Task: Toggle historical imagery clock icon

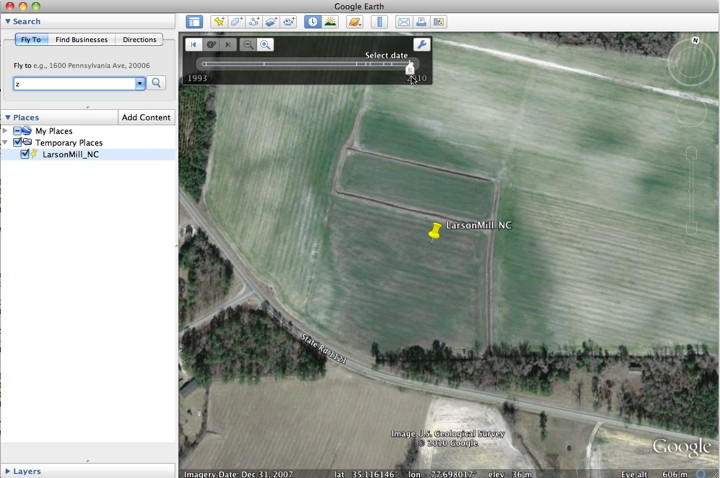Action: tap(312, 21)
